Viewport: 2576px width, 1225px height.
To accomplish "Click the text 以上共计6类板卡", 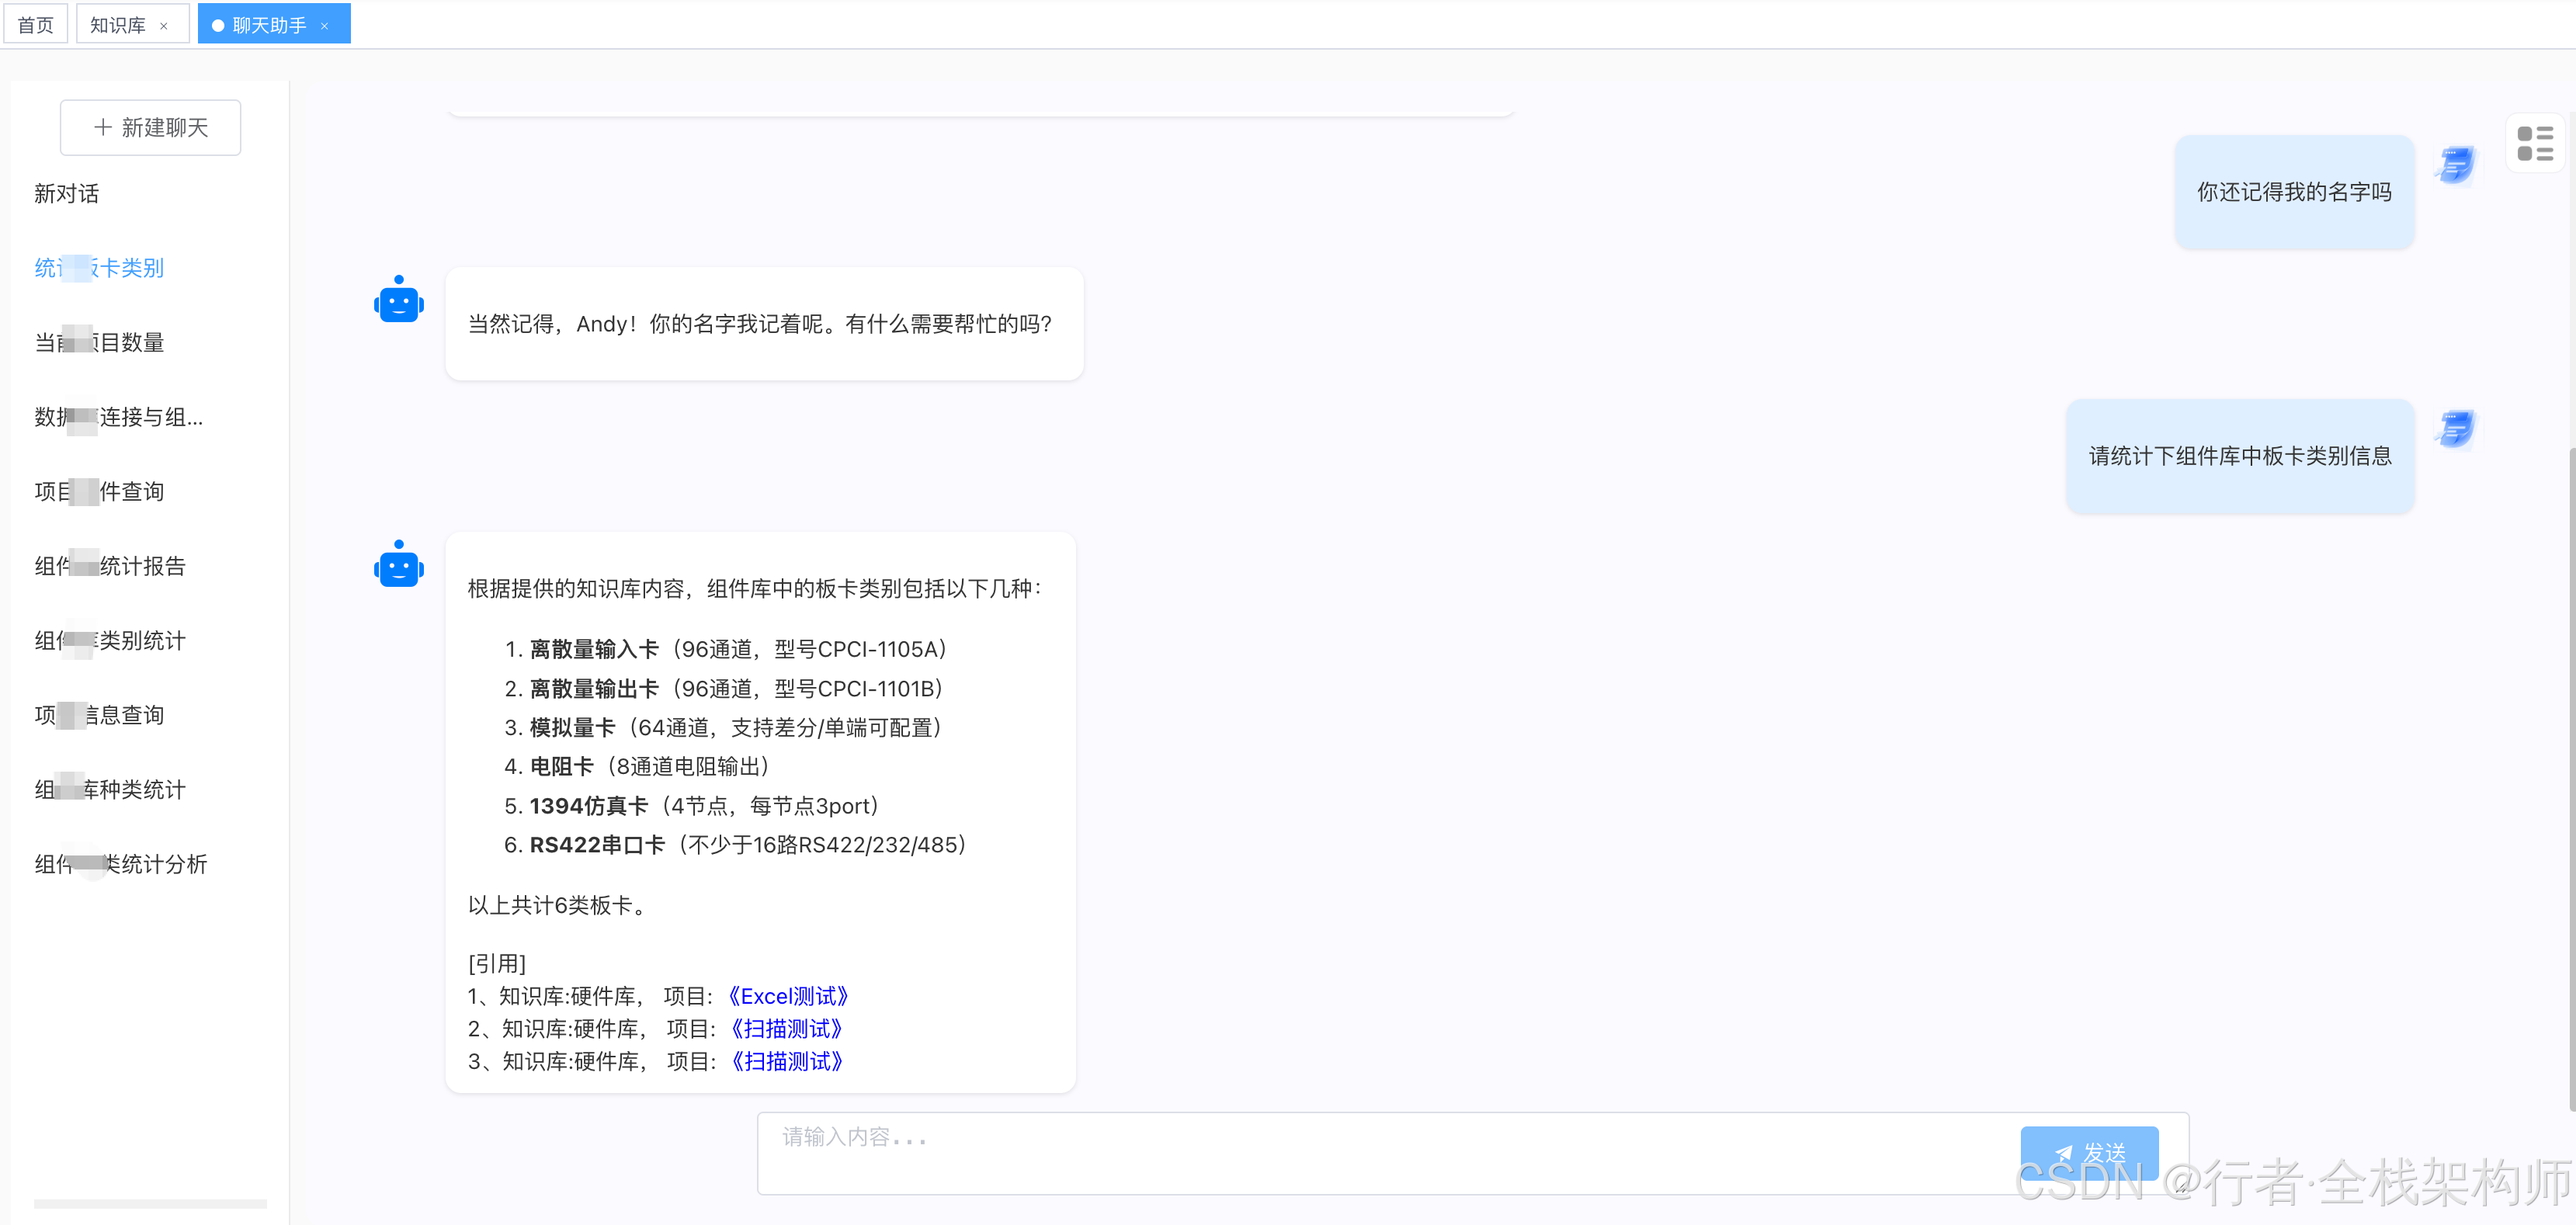I will click(x=559, y=905).
